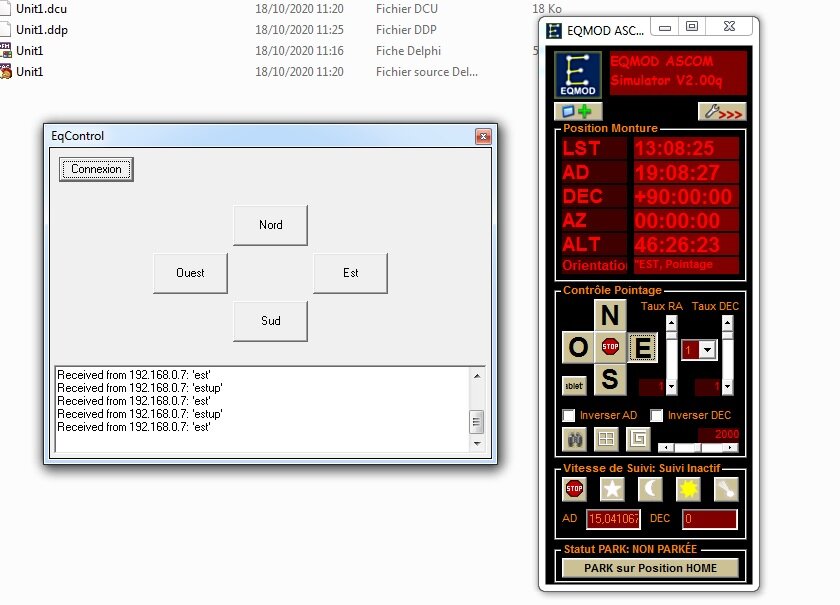Viewport: 840px width, 605px height.
Task: Select the Unit1.dcu file
Action: point(41,9)
